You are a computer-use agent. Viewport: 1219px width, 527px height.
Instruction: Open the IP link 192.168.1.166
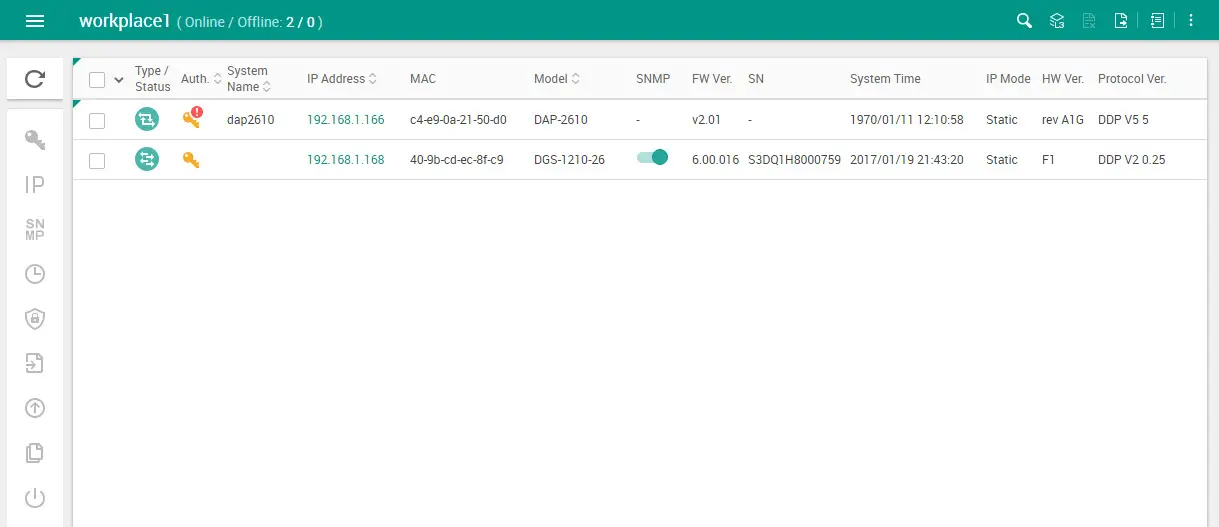click(345, 120)
